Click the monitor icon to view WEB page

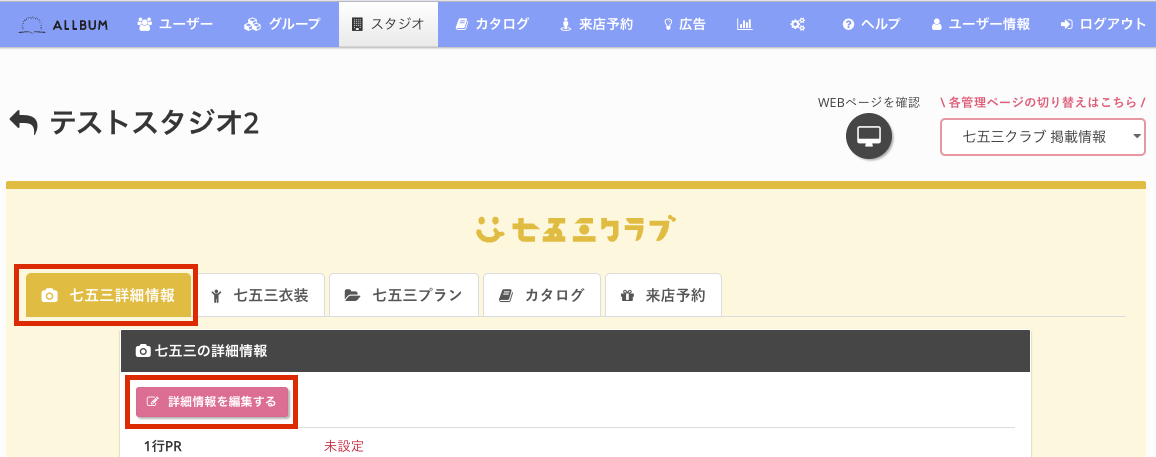click(x=868, y=136)
